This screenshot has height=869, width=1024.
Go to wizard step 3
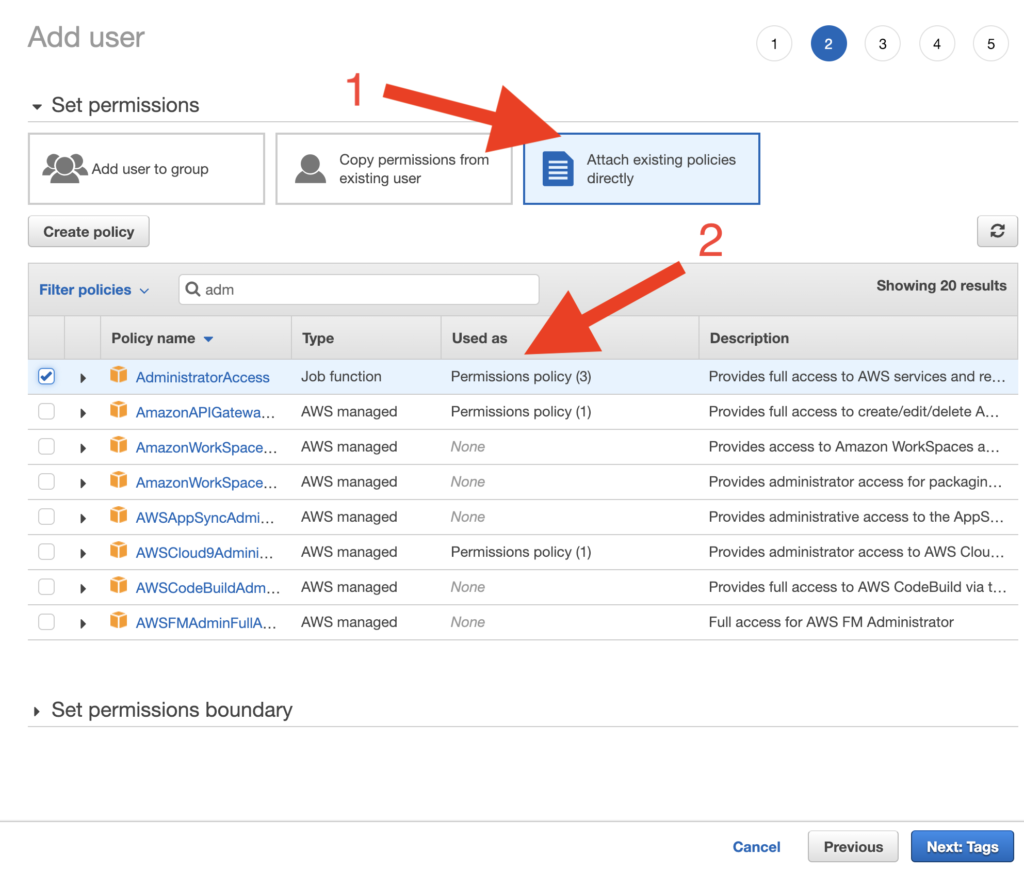(x=882, y=44)
